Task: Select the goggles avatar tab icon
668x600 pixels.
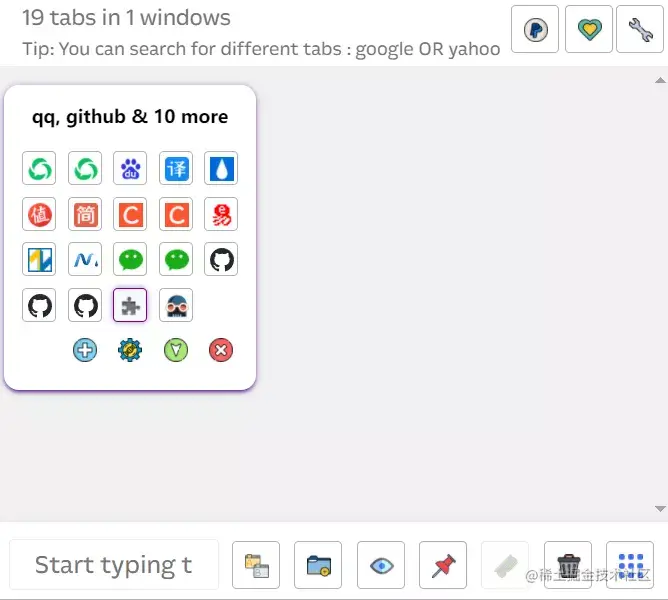Action: point(176,306)
